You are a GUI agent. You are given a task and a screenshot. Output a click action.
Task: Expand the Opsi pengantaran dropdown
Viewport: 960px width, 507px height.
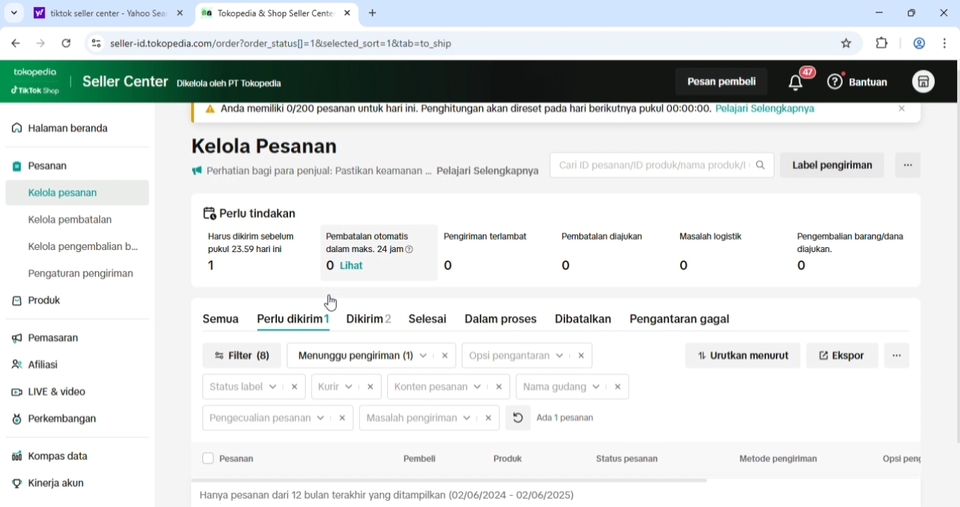pyautogui.click(x=559, y=356)
